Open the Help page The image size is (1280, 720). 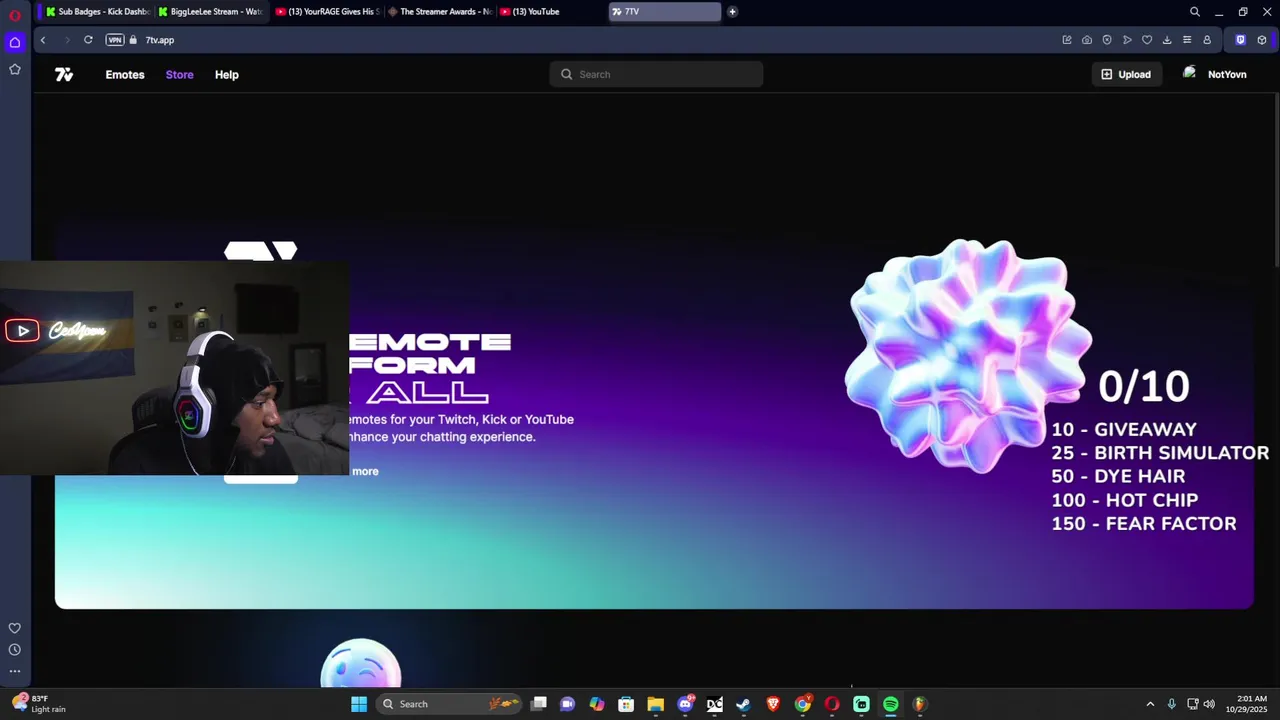(x=227, y=74)
